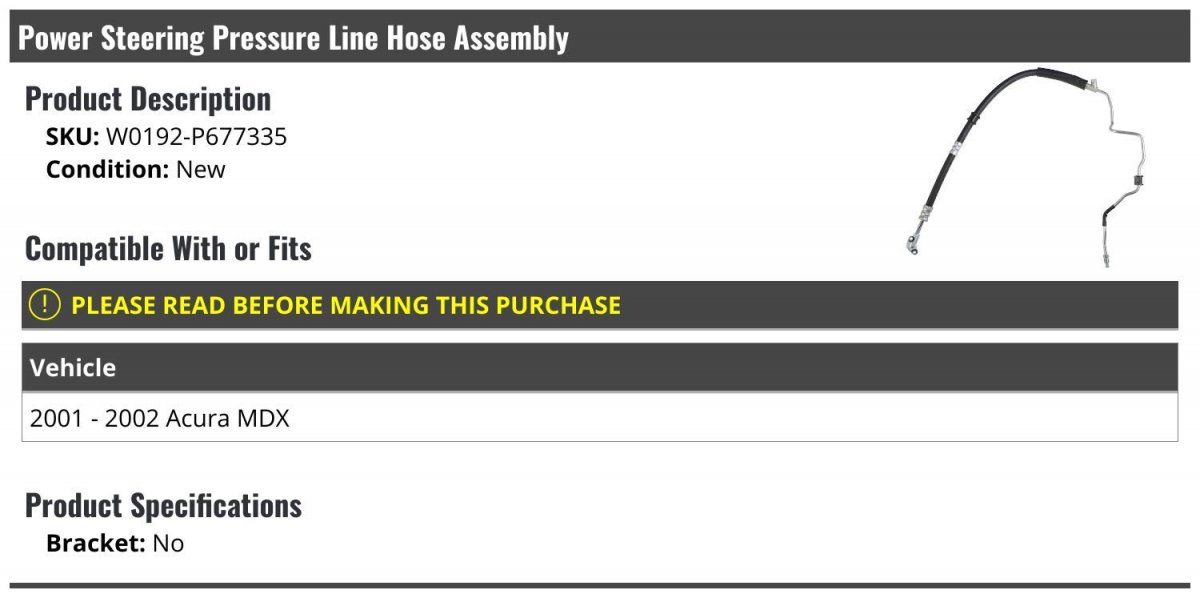The width and height of the screenshot is (1200, 598).
Task: Click the PLEASE READ BEFORE MAKING THIS PURCHASE banner
Action: point(600,305)
